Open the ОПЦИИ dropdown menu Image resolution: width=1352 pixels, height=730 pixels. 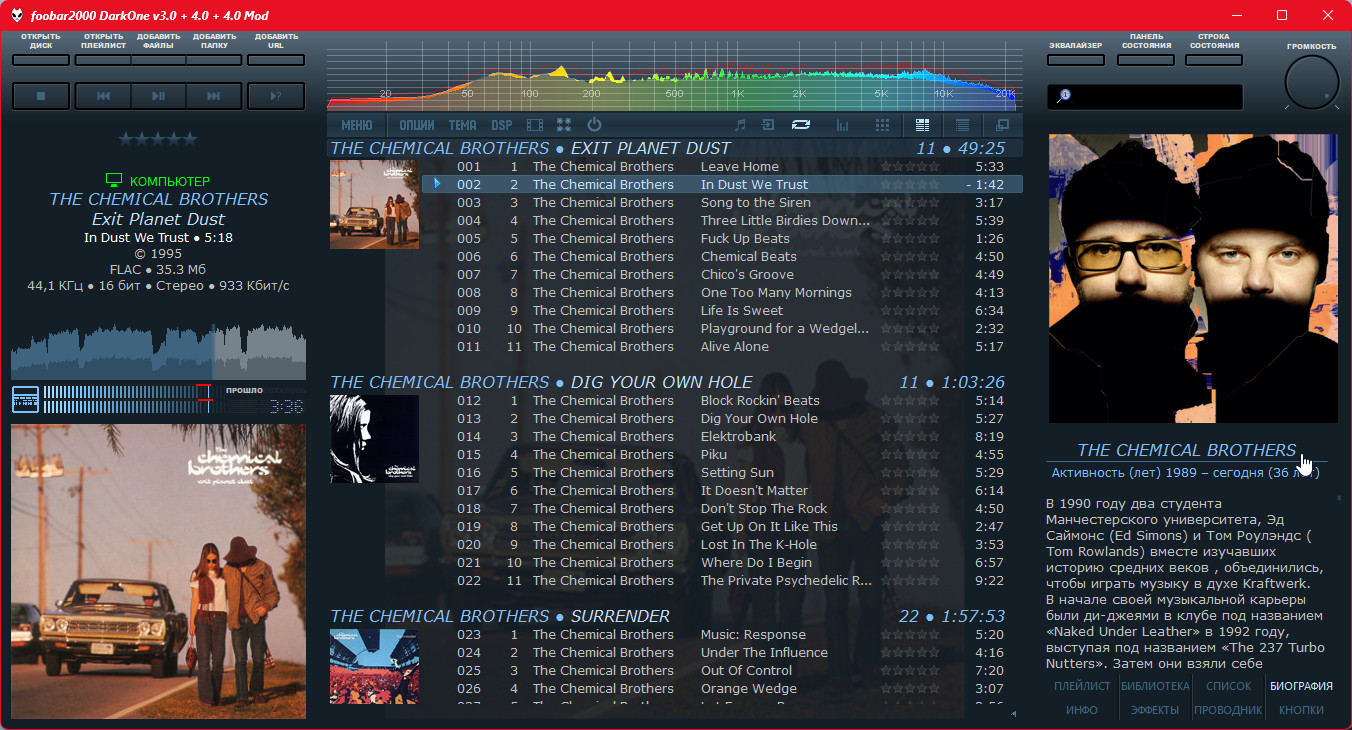click(417, 125)
